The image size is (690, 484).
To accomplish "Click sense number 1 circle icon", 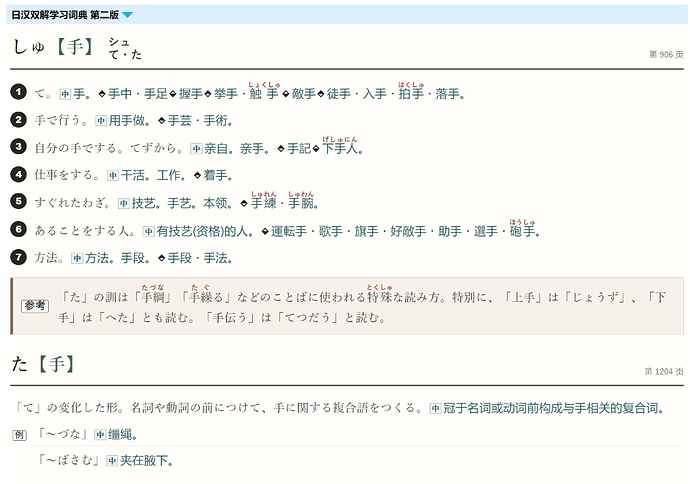I will tap(18, 92).
